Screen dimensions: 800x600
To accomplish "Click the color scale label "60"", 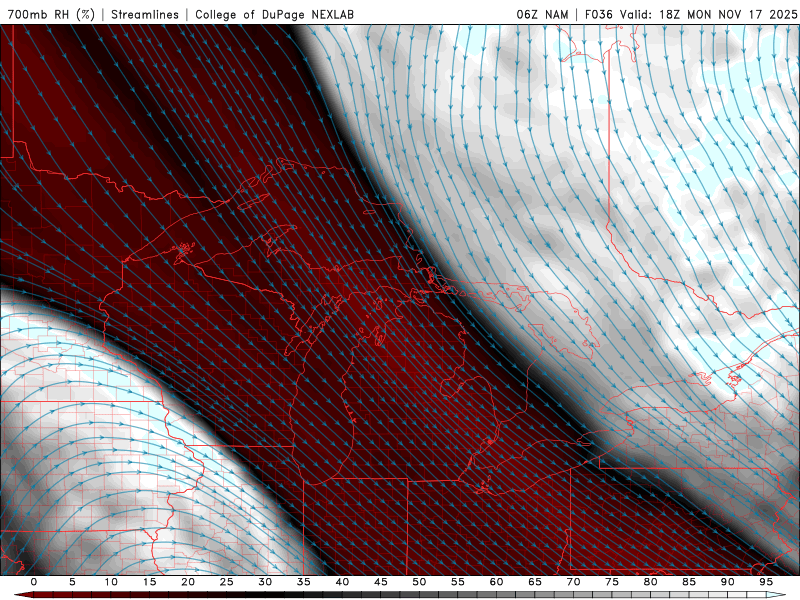I will click(x=496, y=582).
